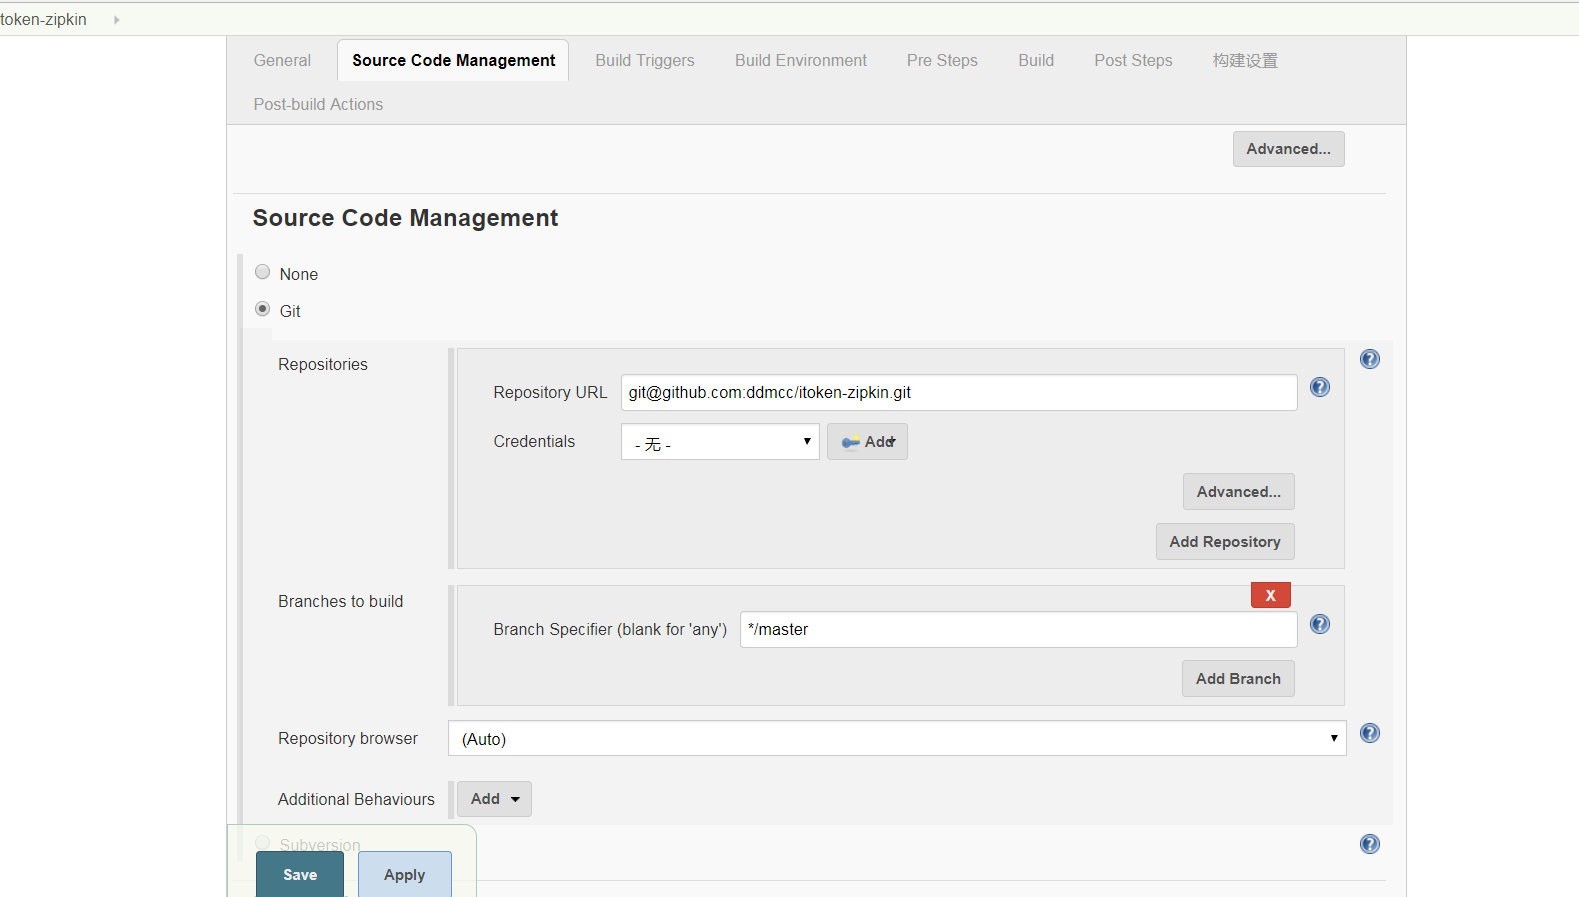
Task: Click breadcrumb arrow after token-zipkin
Action: pos(116,19)
